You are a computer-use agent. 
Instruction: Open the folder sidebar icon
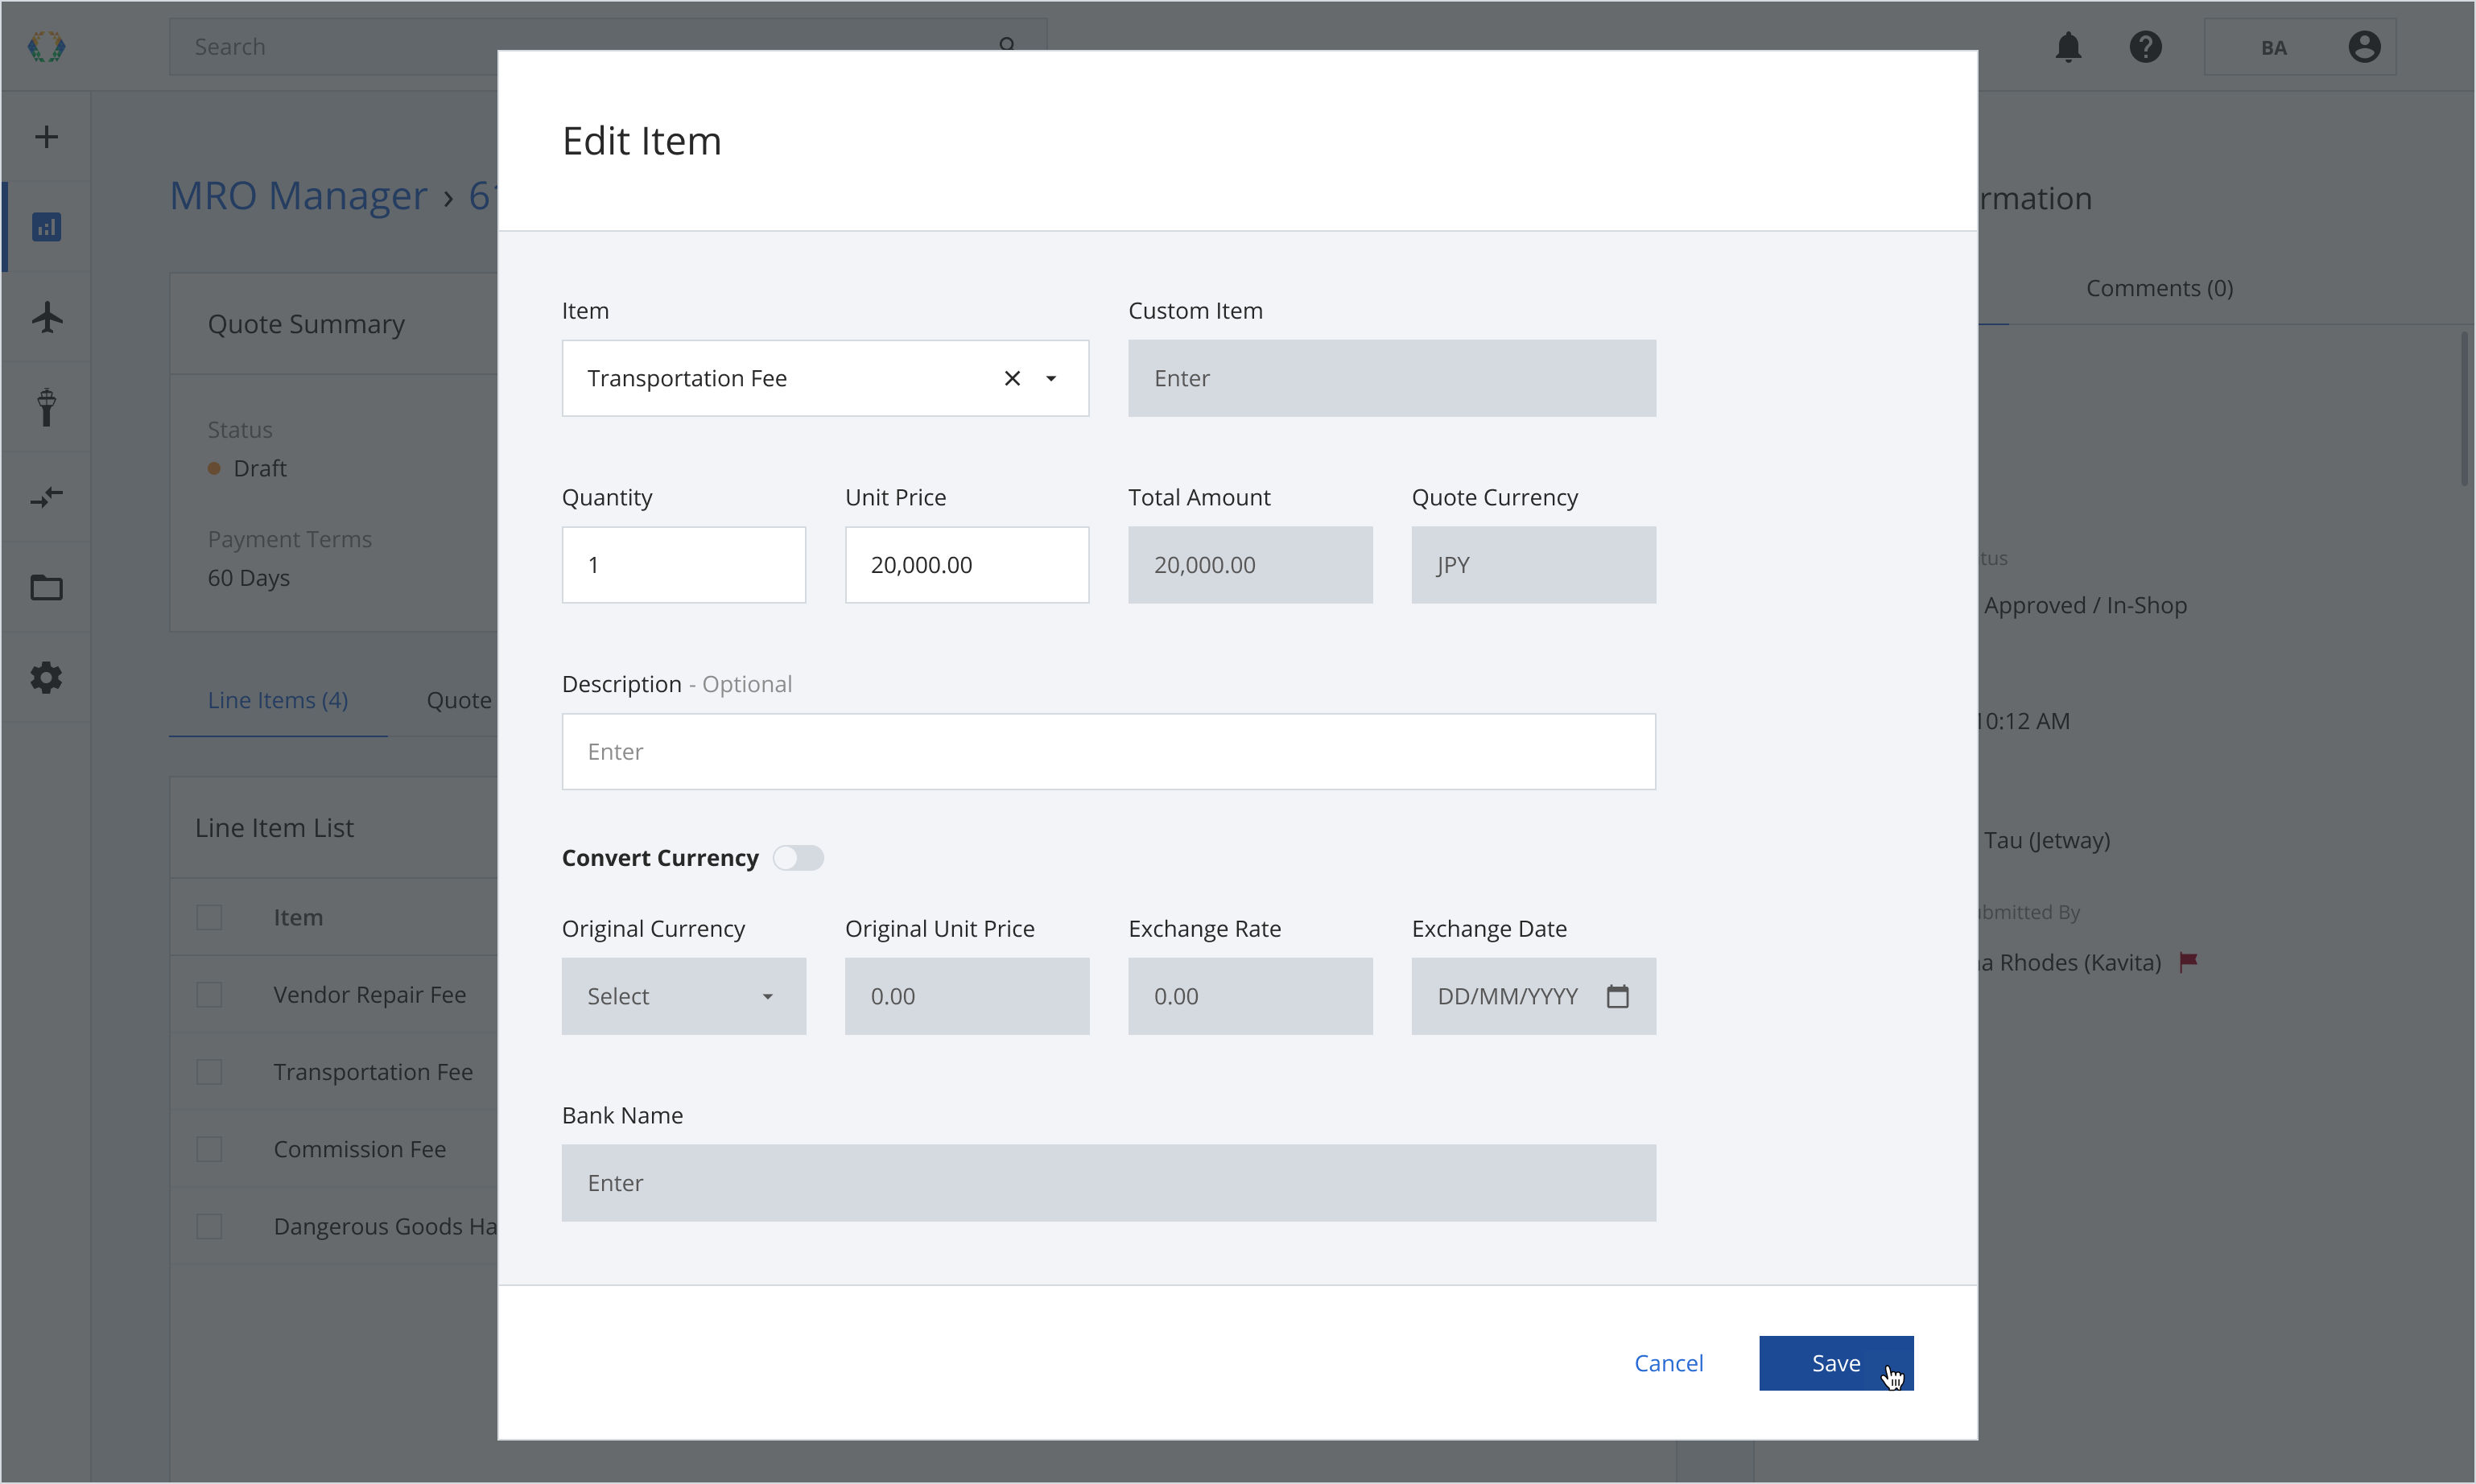point(46,587)
